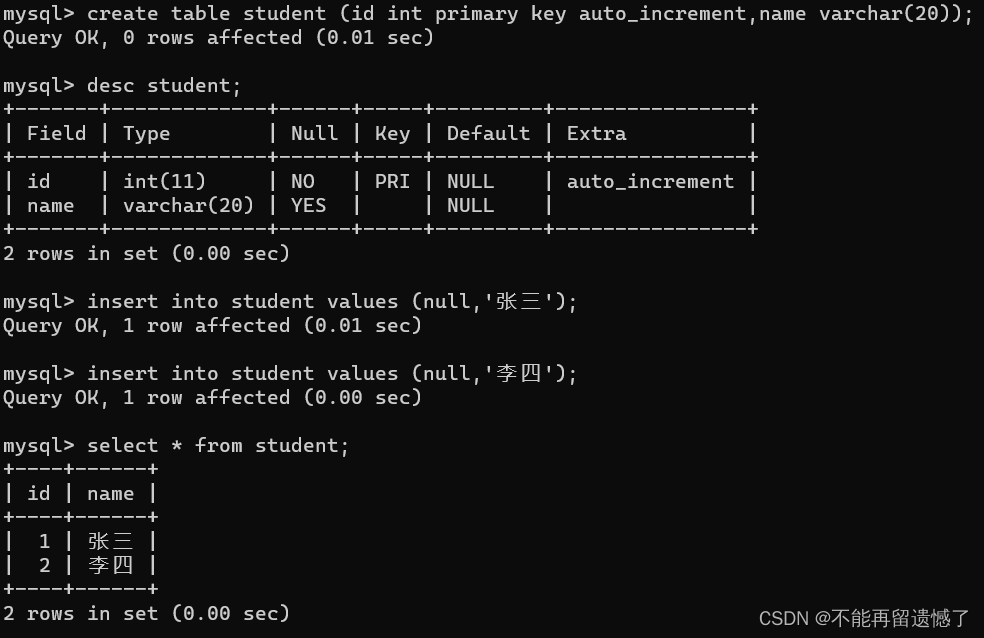Viewport: 984px width, 638px height.
Task: Click the insert statement containing '张三'
Action: tap(332, 302)
